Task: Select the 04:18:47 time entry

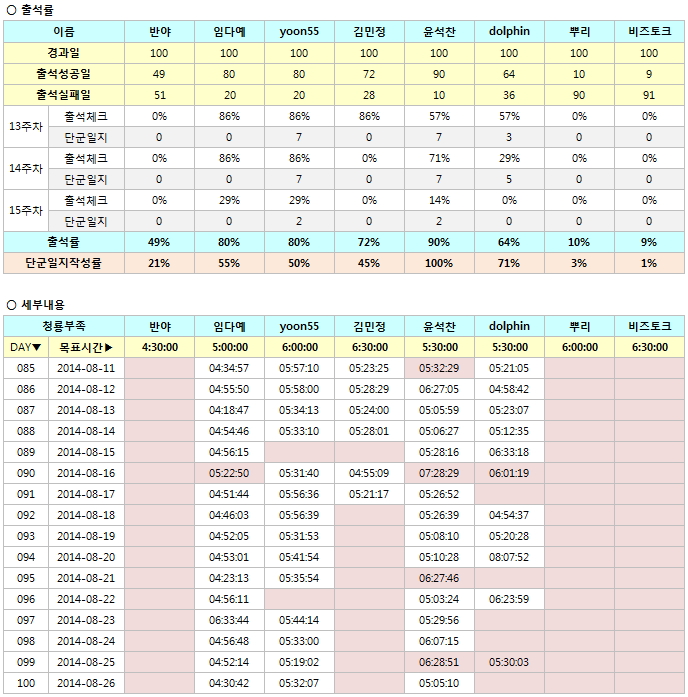Action: click(x=229, y=410)
